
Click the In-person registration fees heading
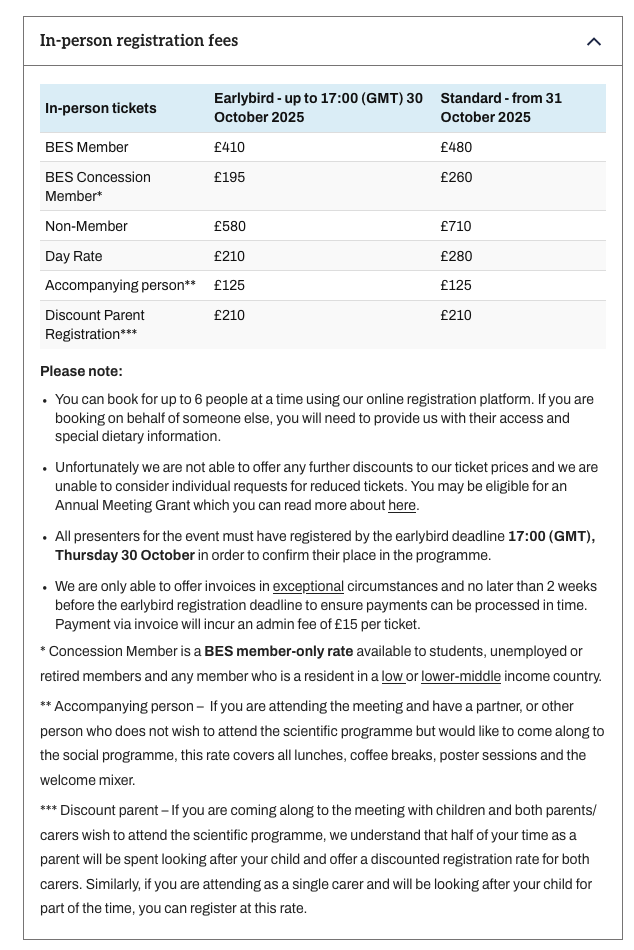tap(139, 41)
